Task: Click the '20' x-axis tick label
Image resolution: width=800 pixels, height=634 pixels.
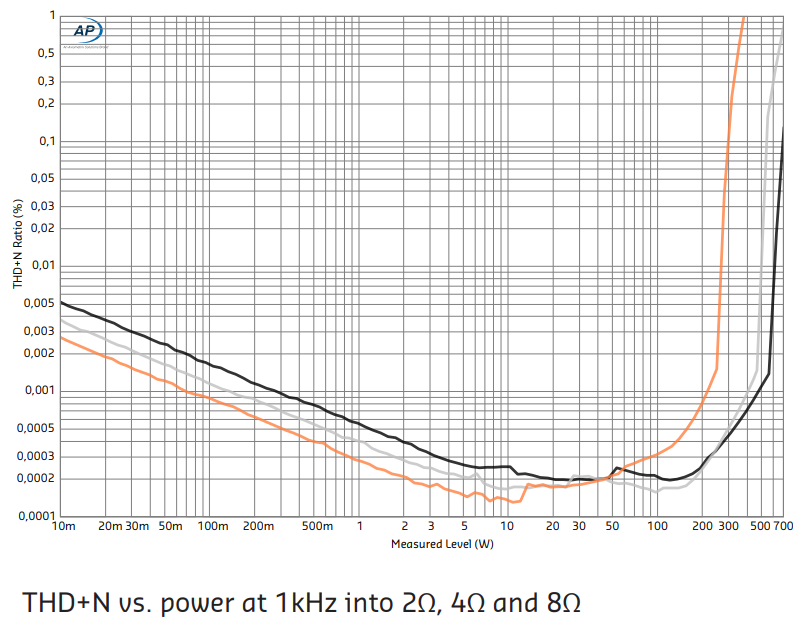Action: point(553,526)
